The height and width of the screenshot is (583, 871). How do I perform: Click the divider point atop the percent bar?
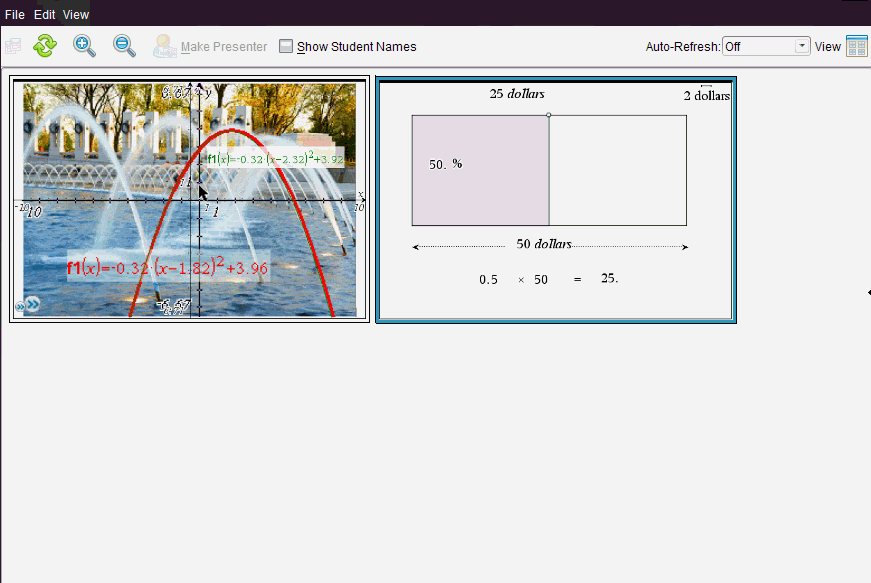549,115
